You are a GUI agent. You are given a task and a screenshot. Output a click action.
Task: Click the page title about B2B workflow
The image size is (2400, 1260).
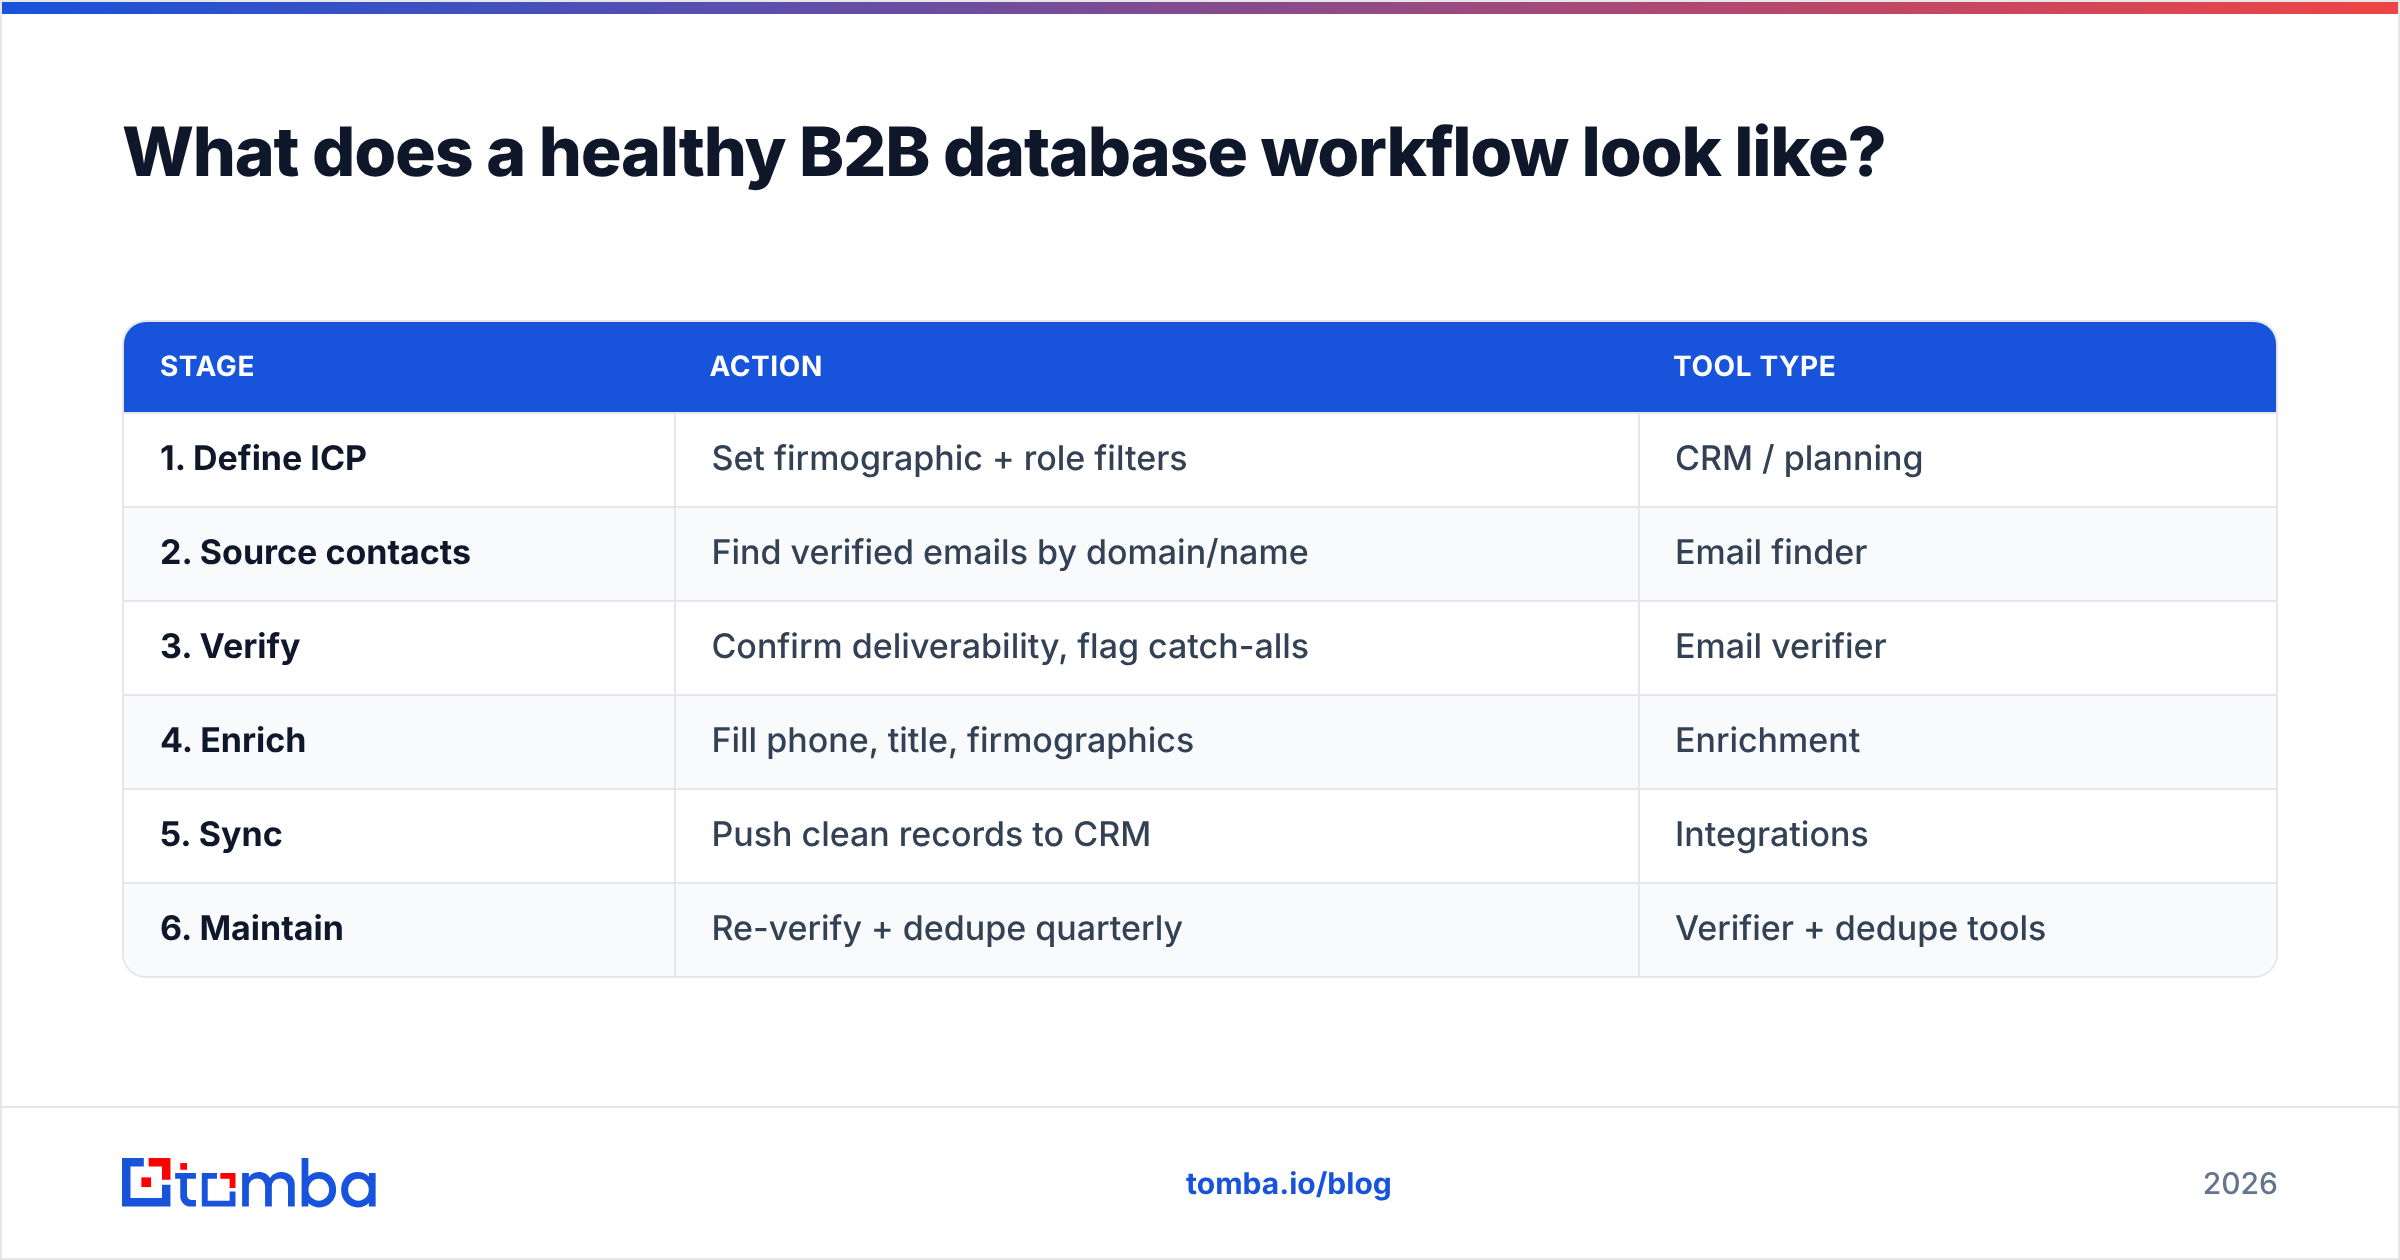pos(1004,153)
